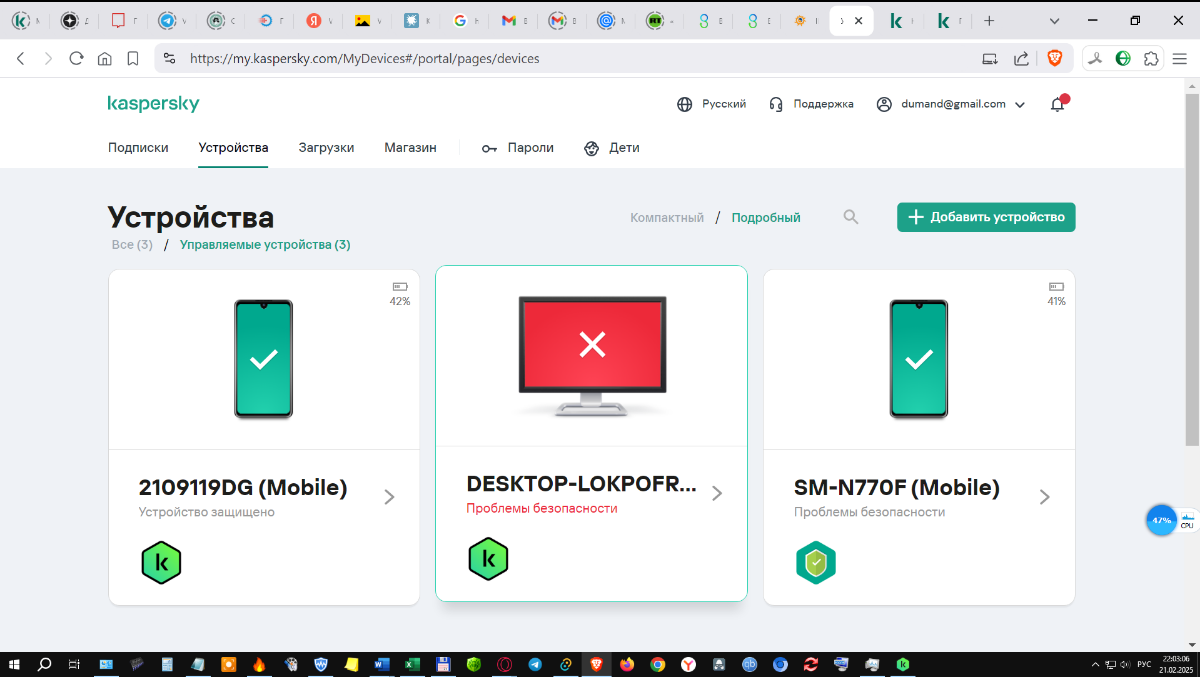This screenshot has height=677, width=1200.
Task: Show Все (3) devices filter
Action: click(132, 244)
